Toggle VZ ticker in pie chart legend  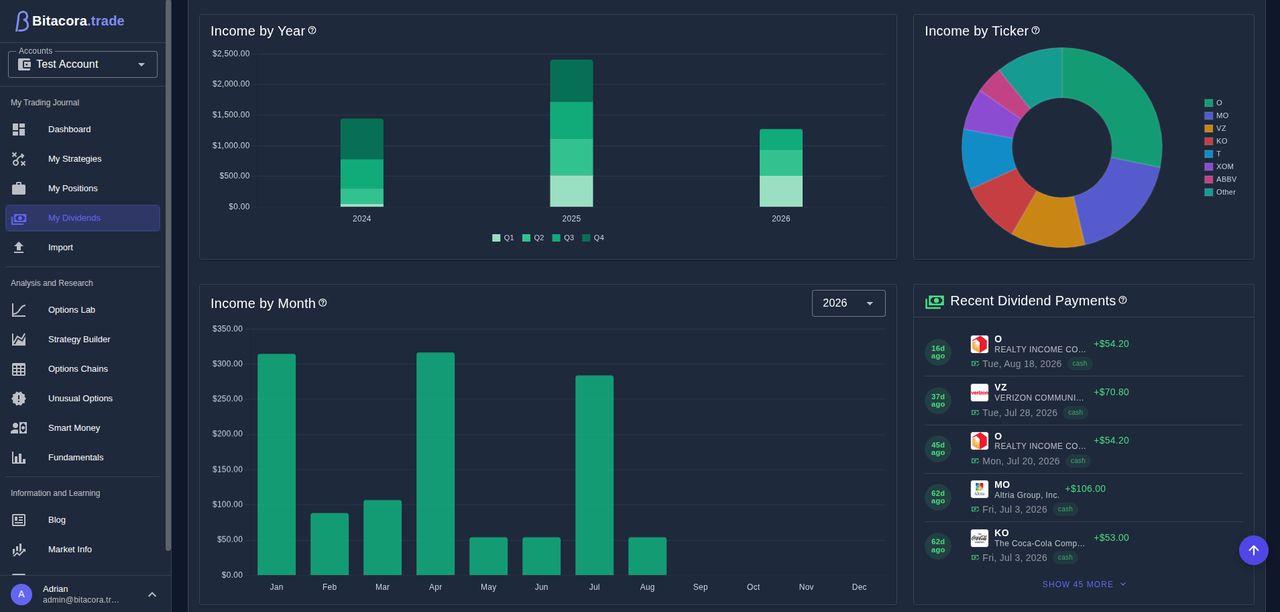coord(1215,128)
